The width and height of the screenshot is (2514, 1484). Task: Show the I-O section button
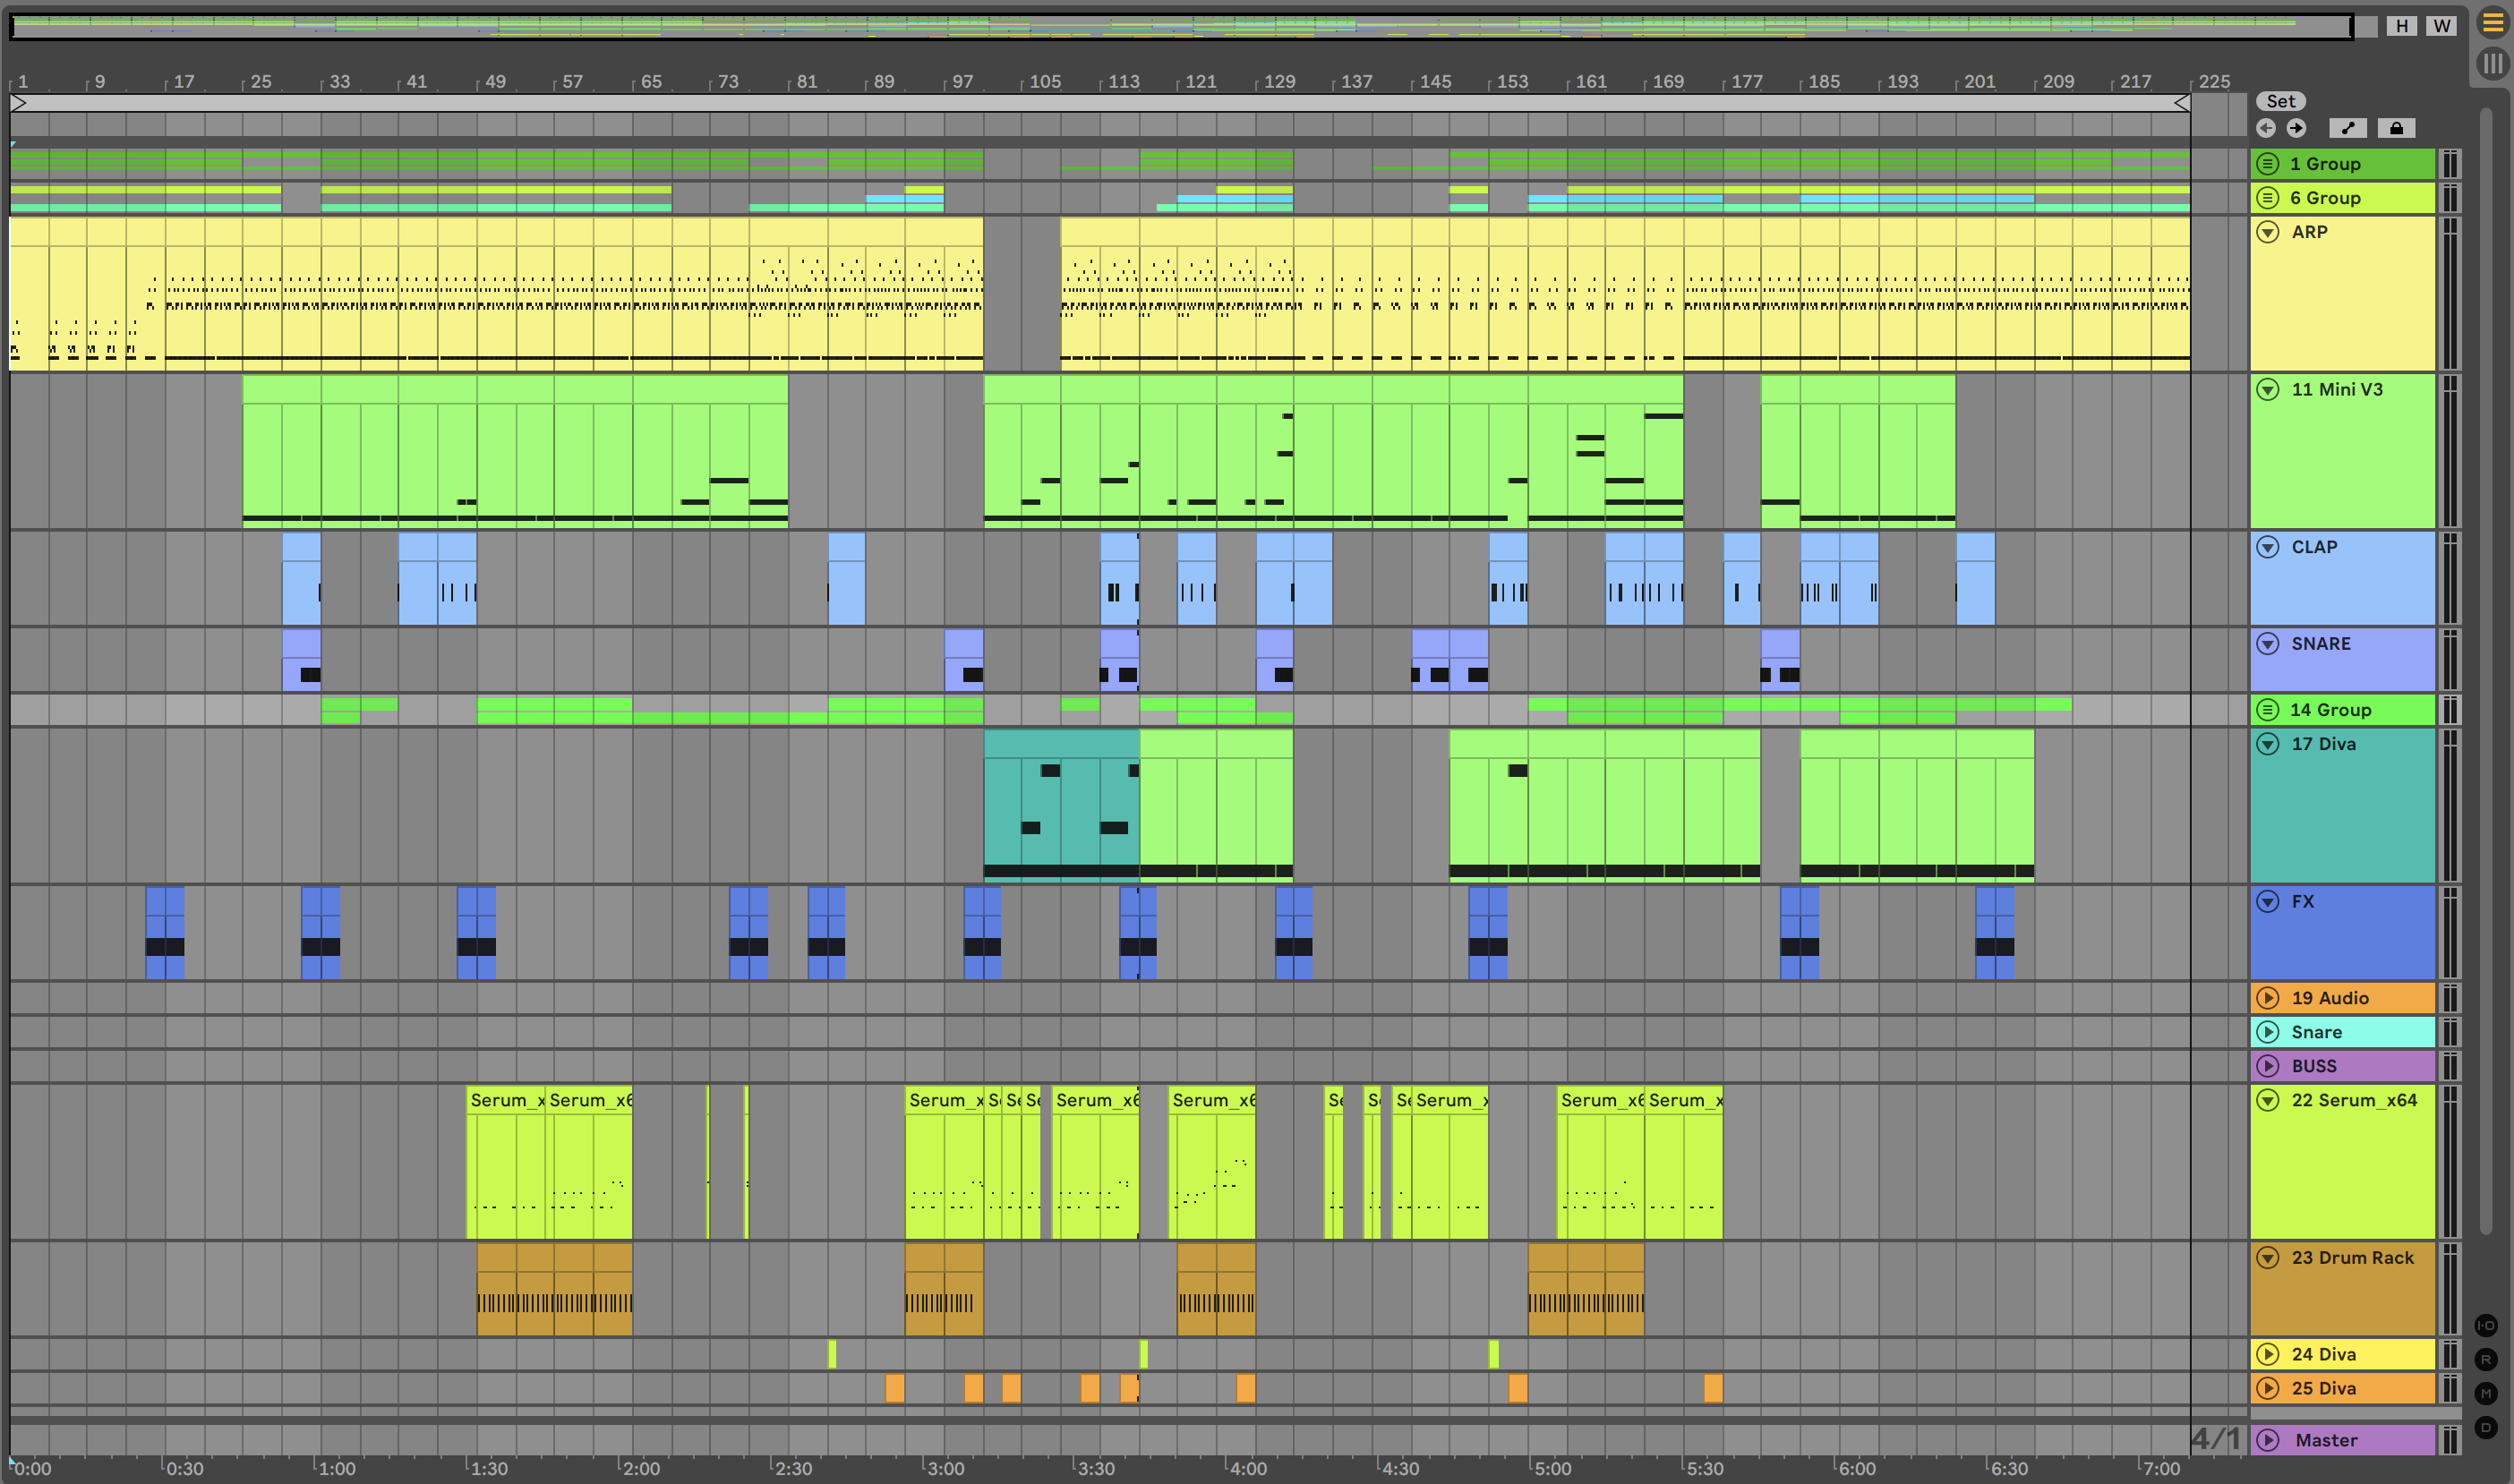pos(2486,1326)
